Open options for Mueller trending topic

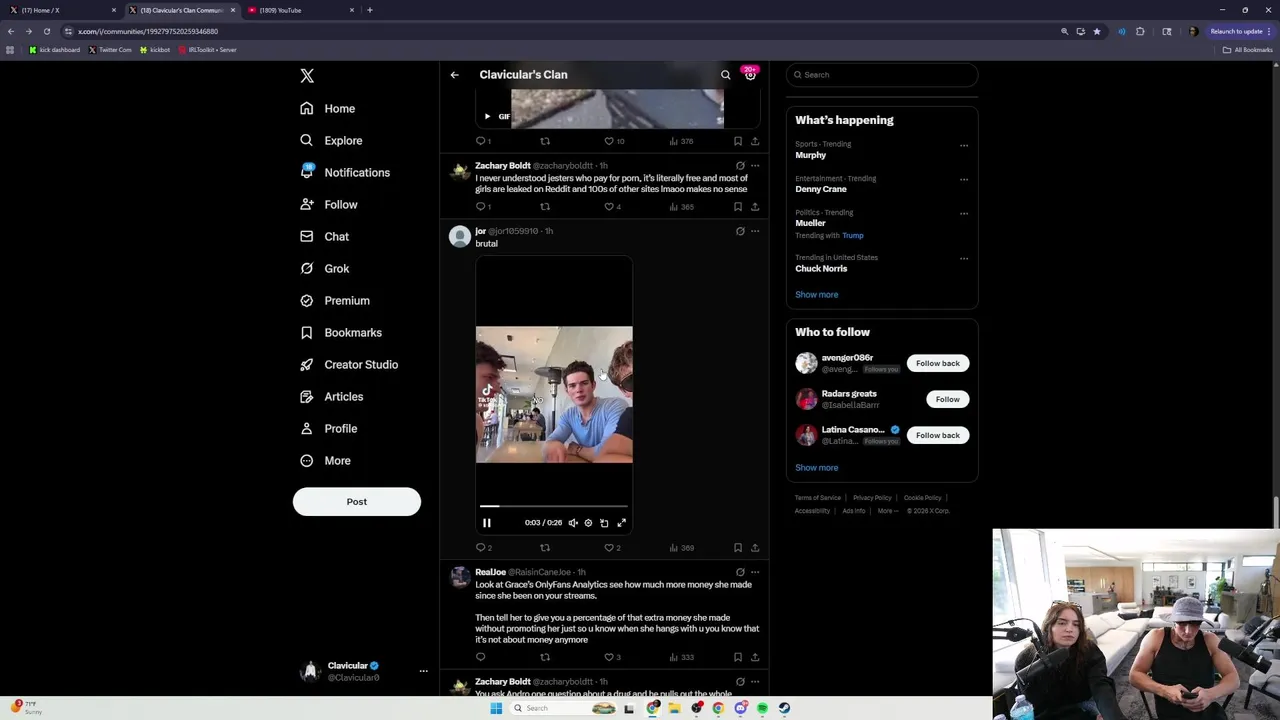point(964,214)
